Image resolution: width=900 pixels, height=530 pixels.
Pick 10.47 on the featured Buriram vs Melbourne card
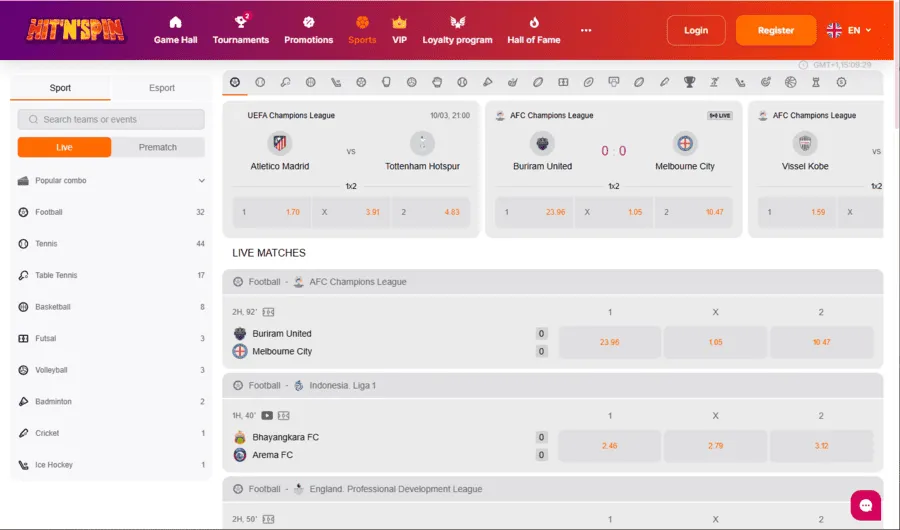coord(693,212)
